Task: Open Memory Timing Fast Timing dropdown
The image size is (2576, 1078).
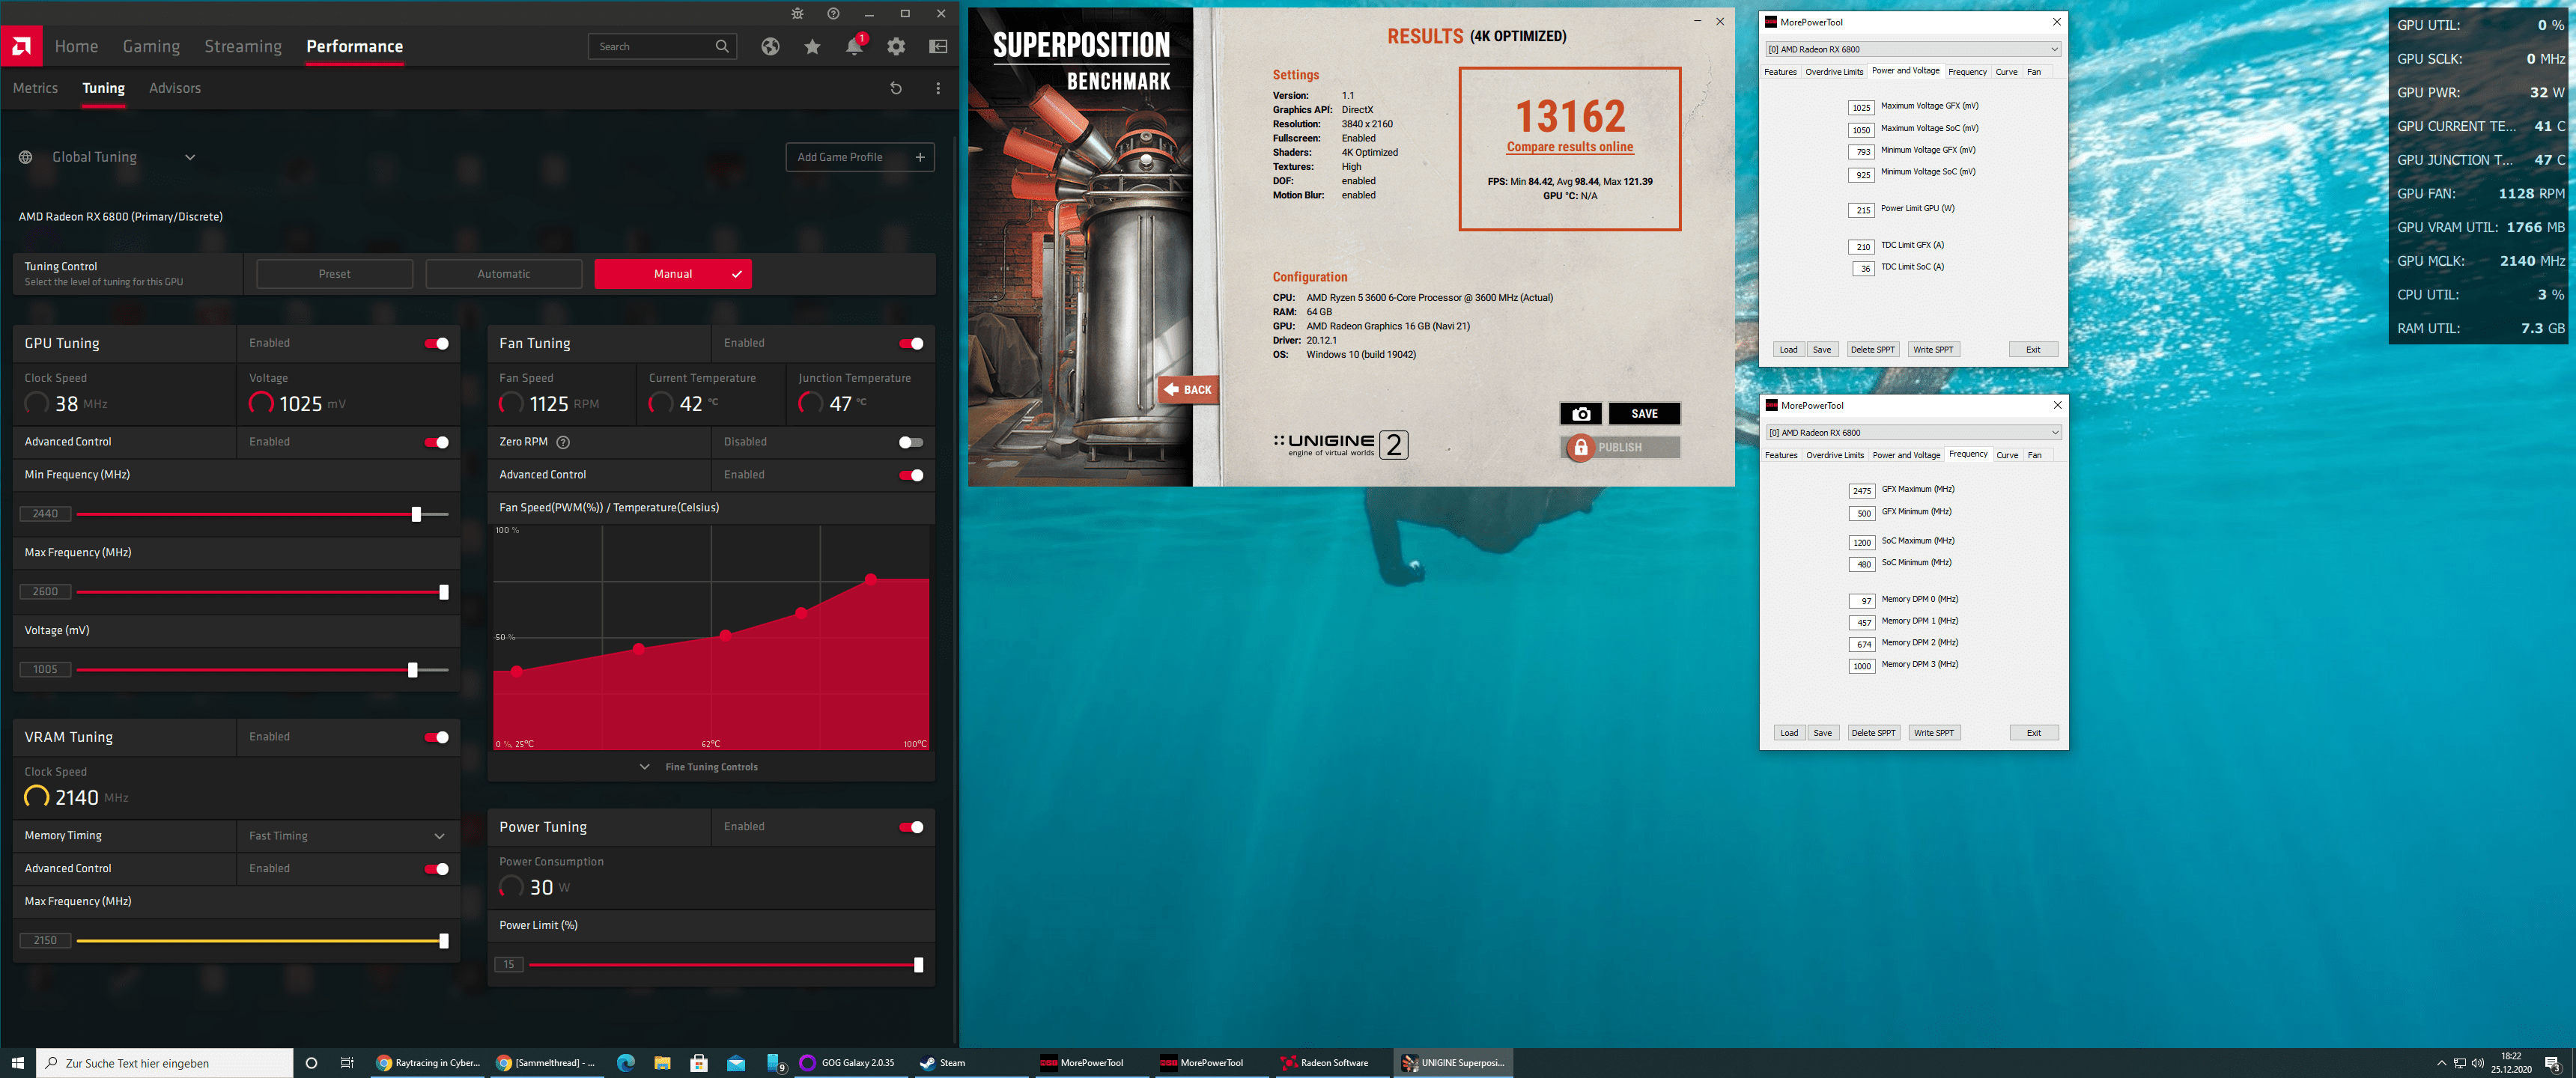Action: pos(347,836)
